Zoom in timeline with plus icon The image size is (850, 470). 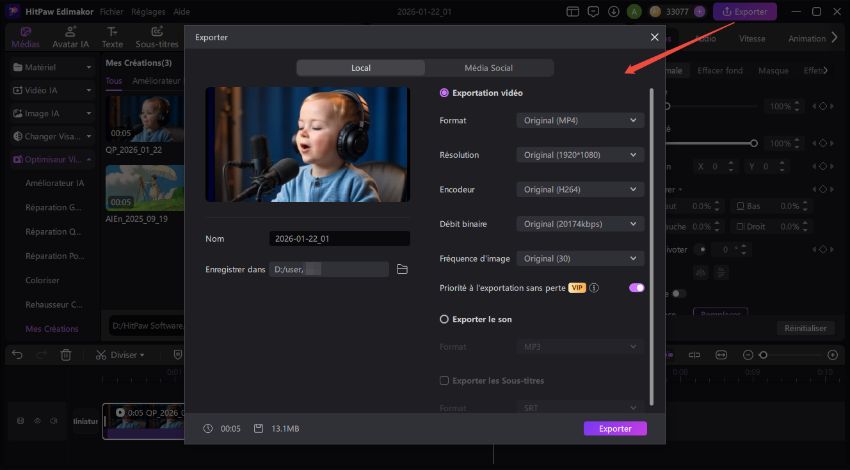tap(833, 355)
